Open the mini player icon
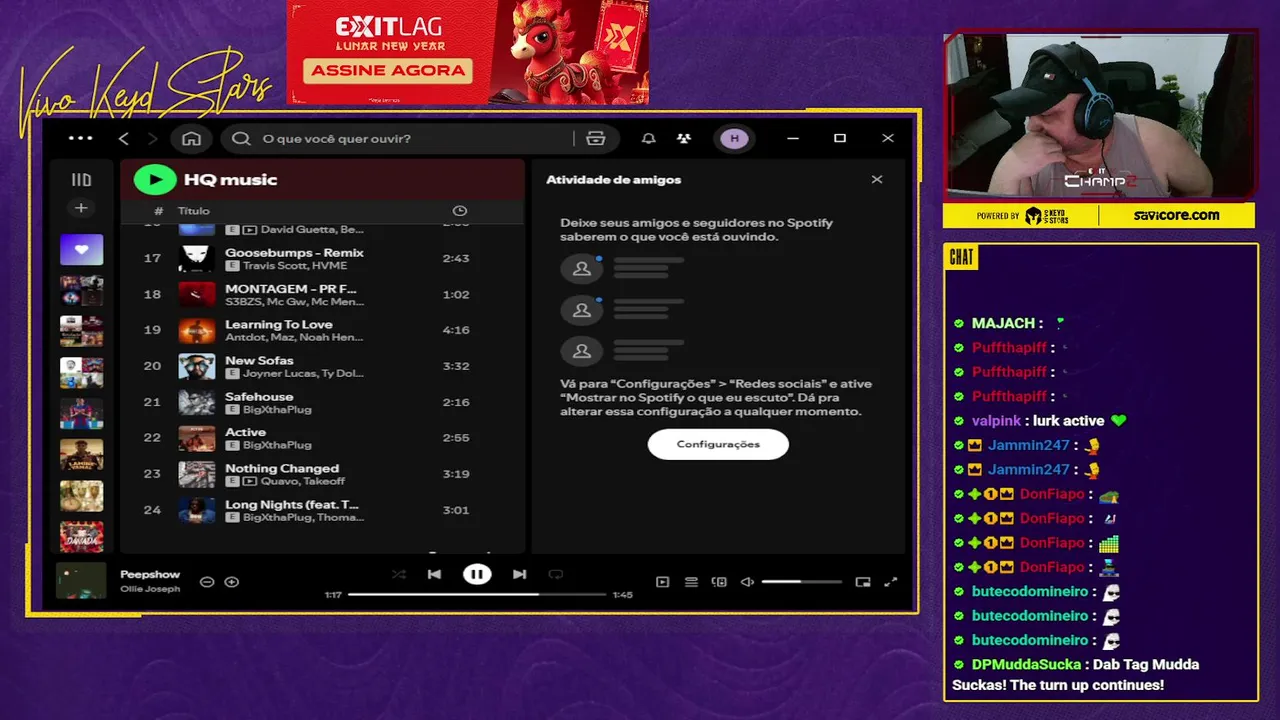 tap(863, 582)
